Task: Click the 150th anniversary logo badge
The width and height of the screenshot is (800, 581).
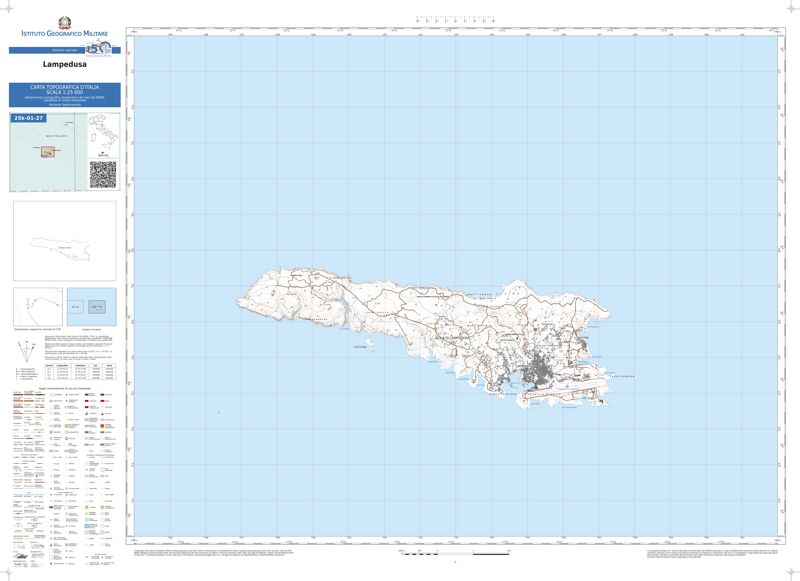Action: pos(95,49)
